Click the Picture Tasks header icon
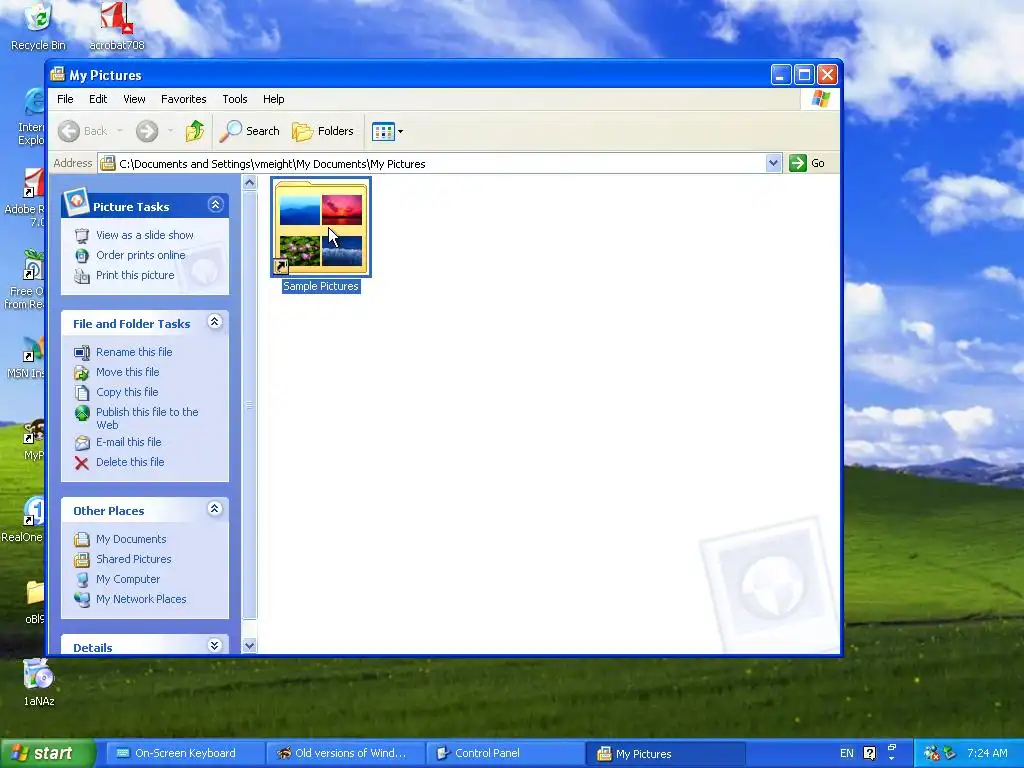 pos(76,202)
